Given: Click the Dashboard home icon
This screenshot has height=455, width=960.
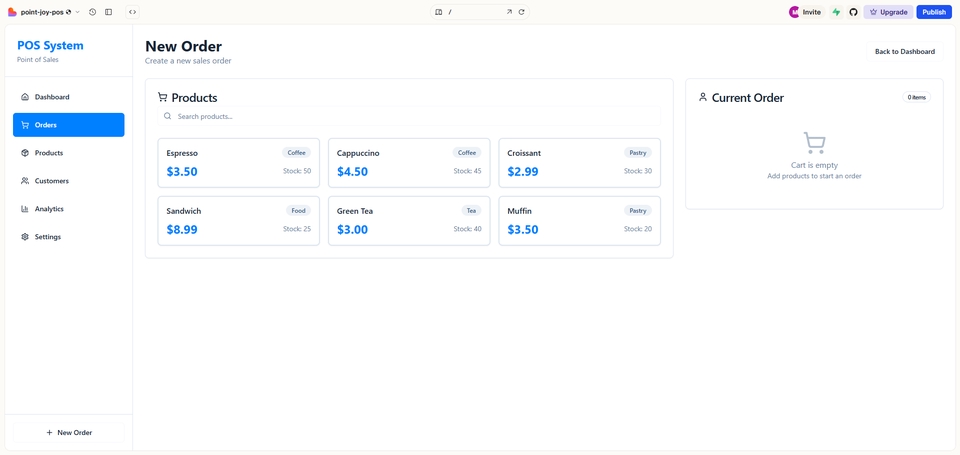Looking at the screenshot, I should point(25,97).
